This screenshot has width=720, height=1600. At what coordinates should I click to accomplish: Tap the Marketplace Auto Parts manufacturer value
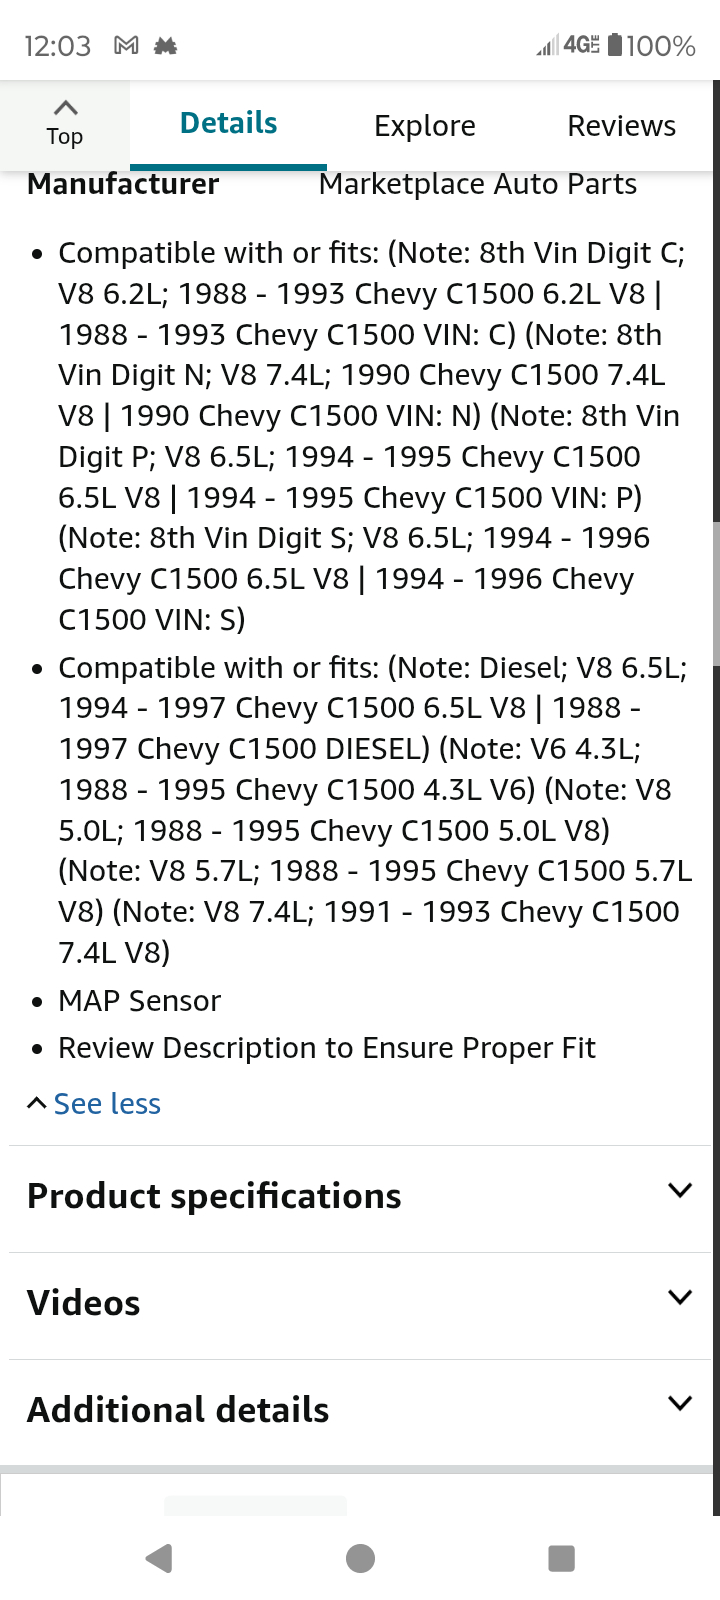[477, 184]
